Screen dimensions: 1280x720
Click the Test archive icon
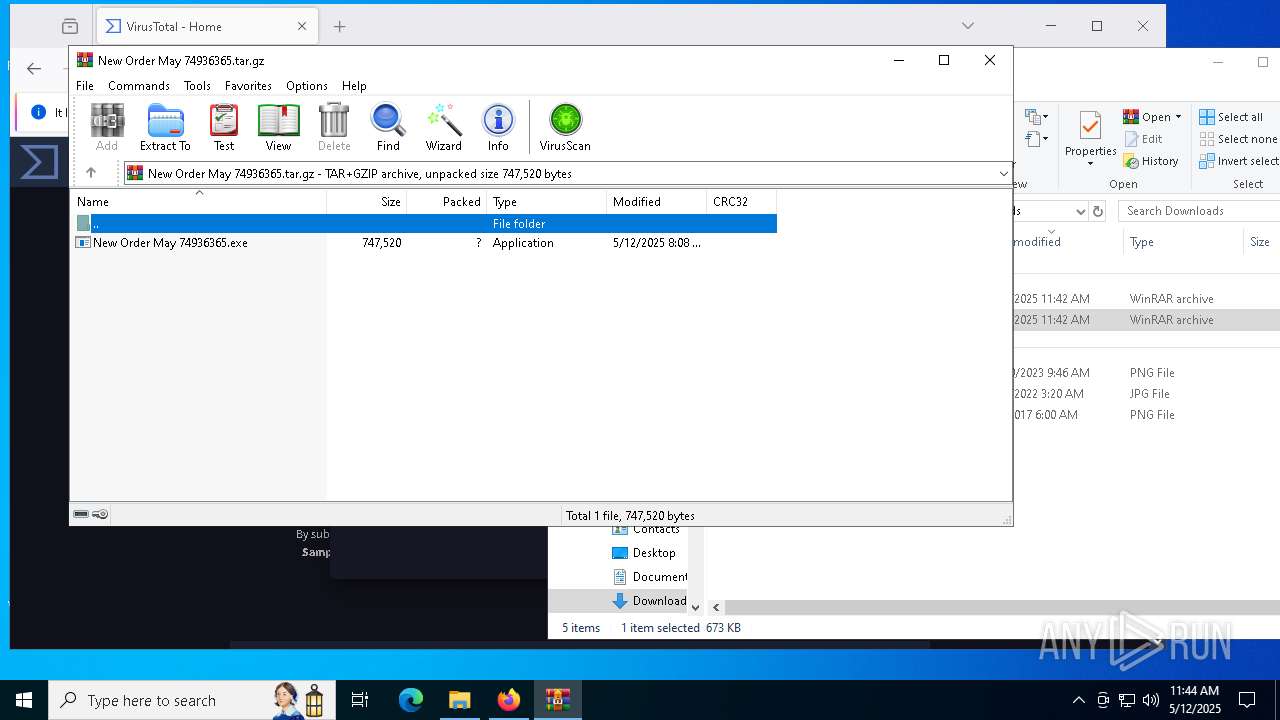224,127
